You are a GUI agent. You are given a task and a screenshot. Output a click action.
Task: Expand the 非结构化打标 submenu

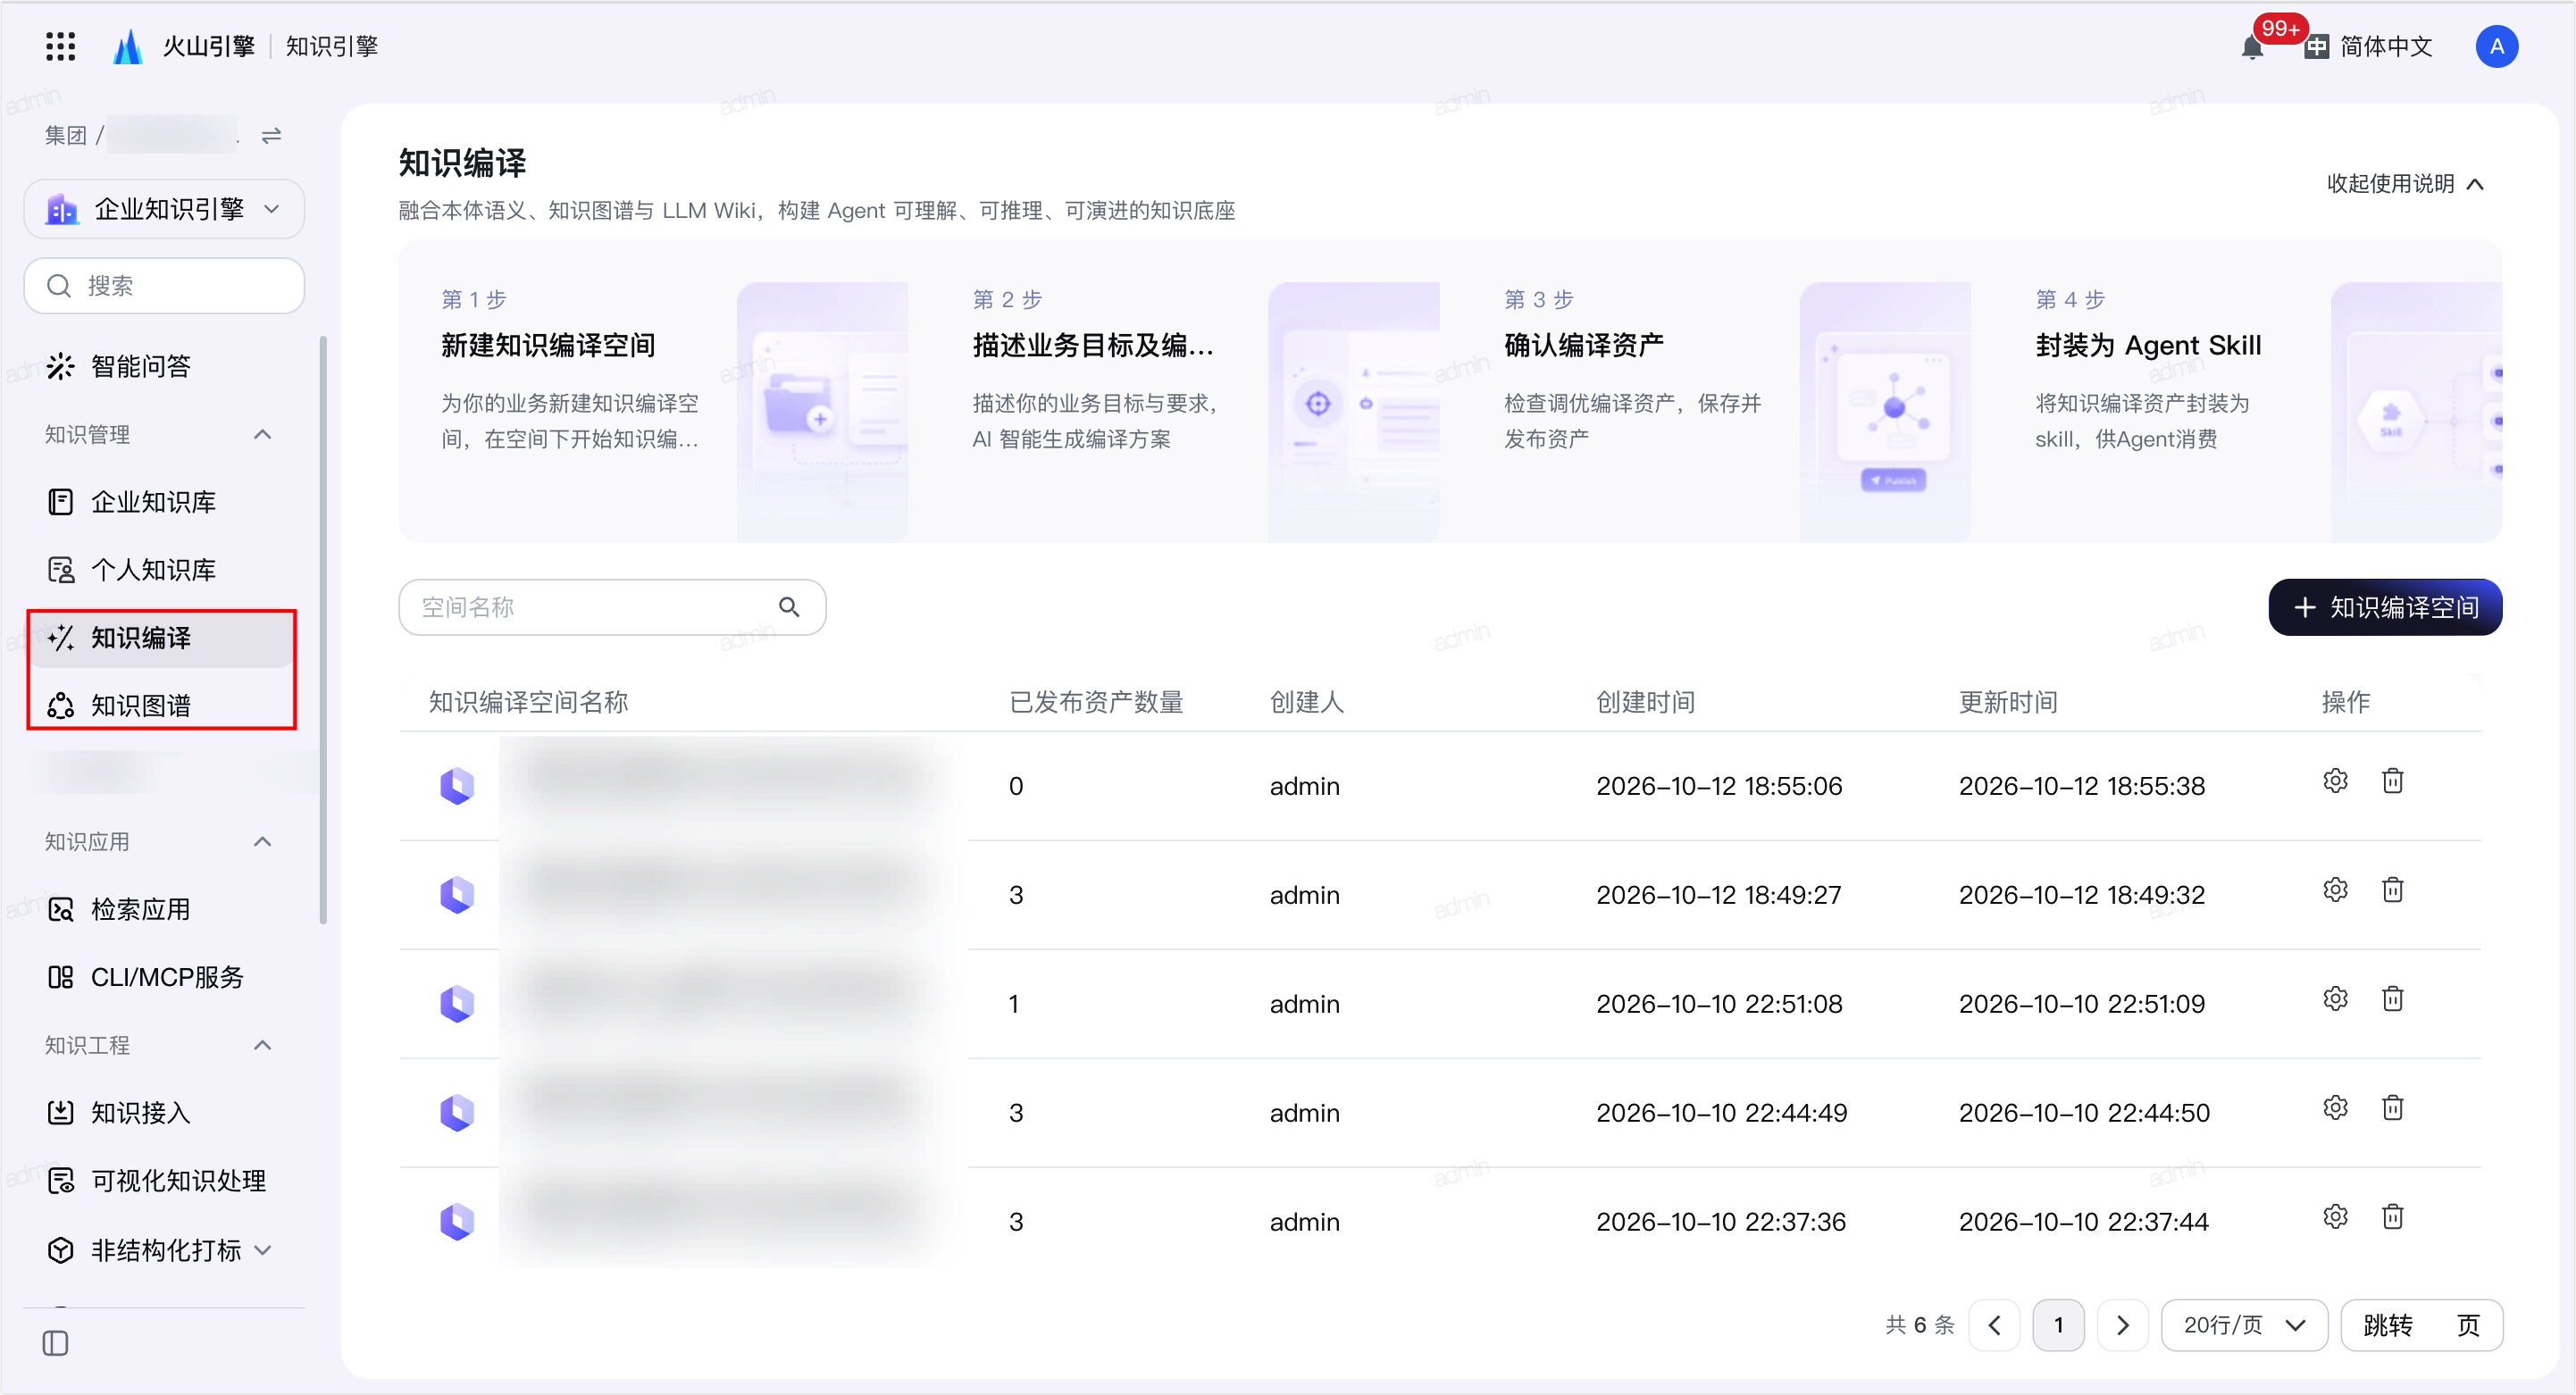pos(263,1250)
